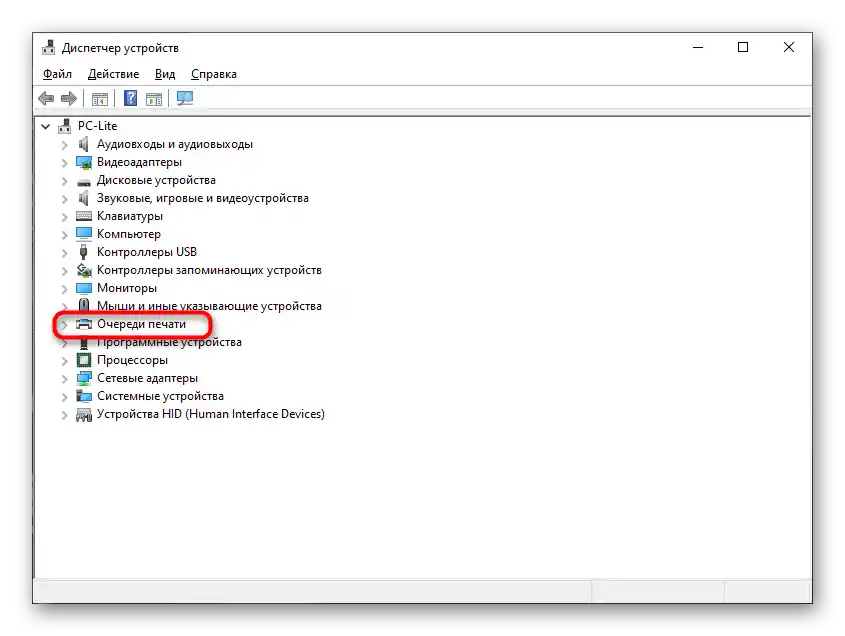Click the Device Manager title bar icon
Screen dimensions: 845x636
point(49,48)
